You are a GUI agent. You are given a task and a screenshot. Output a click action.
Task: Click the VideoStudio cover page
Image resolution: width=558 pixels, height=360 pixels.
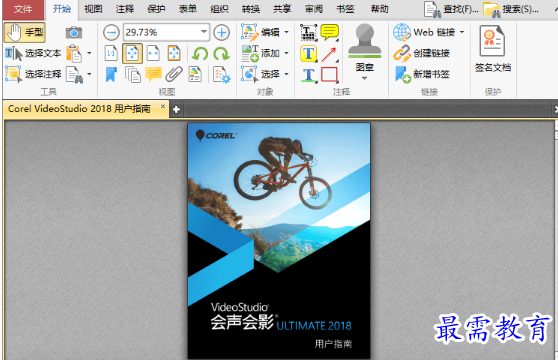pos(279,241)
